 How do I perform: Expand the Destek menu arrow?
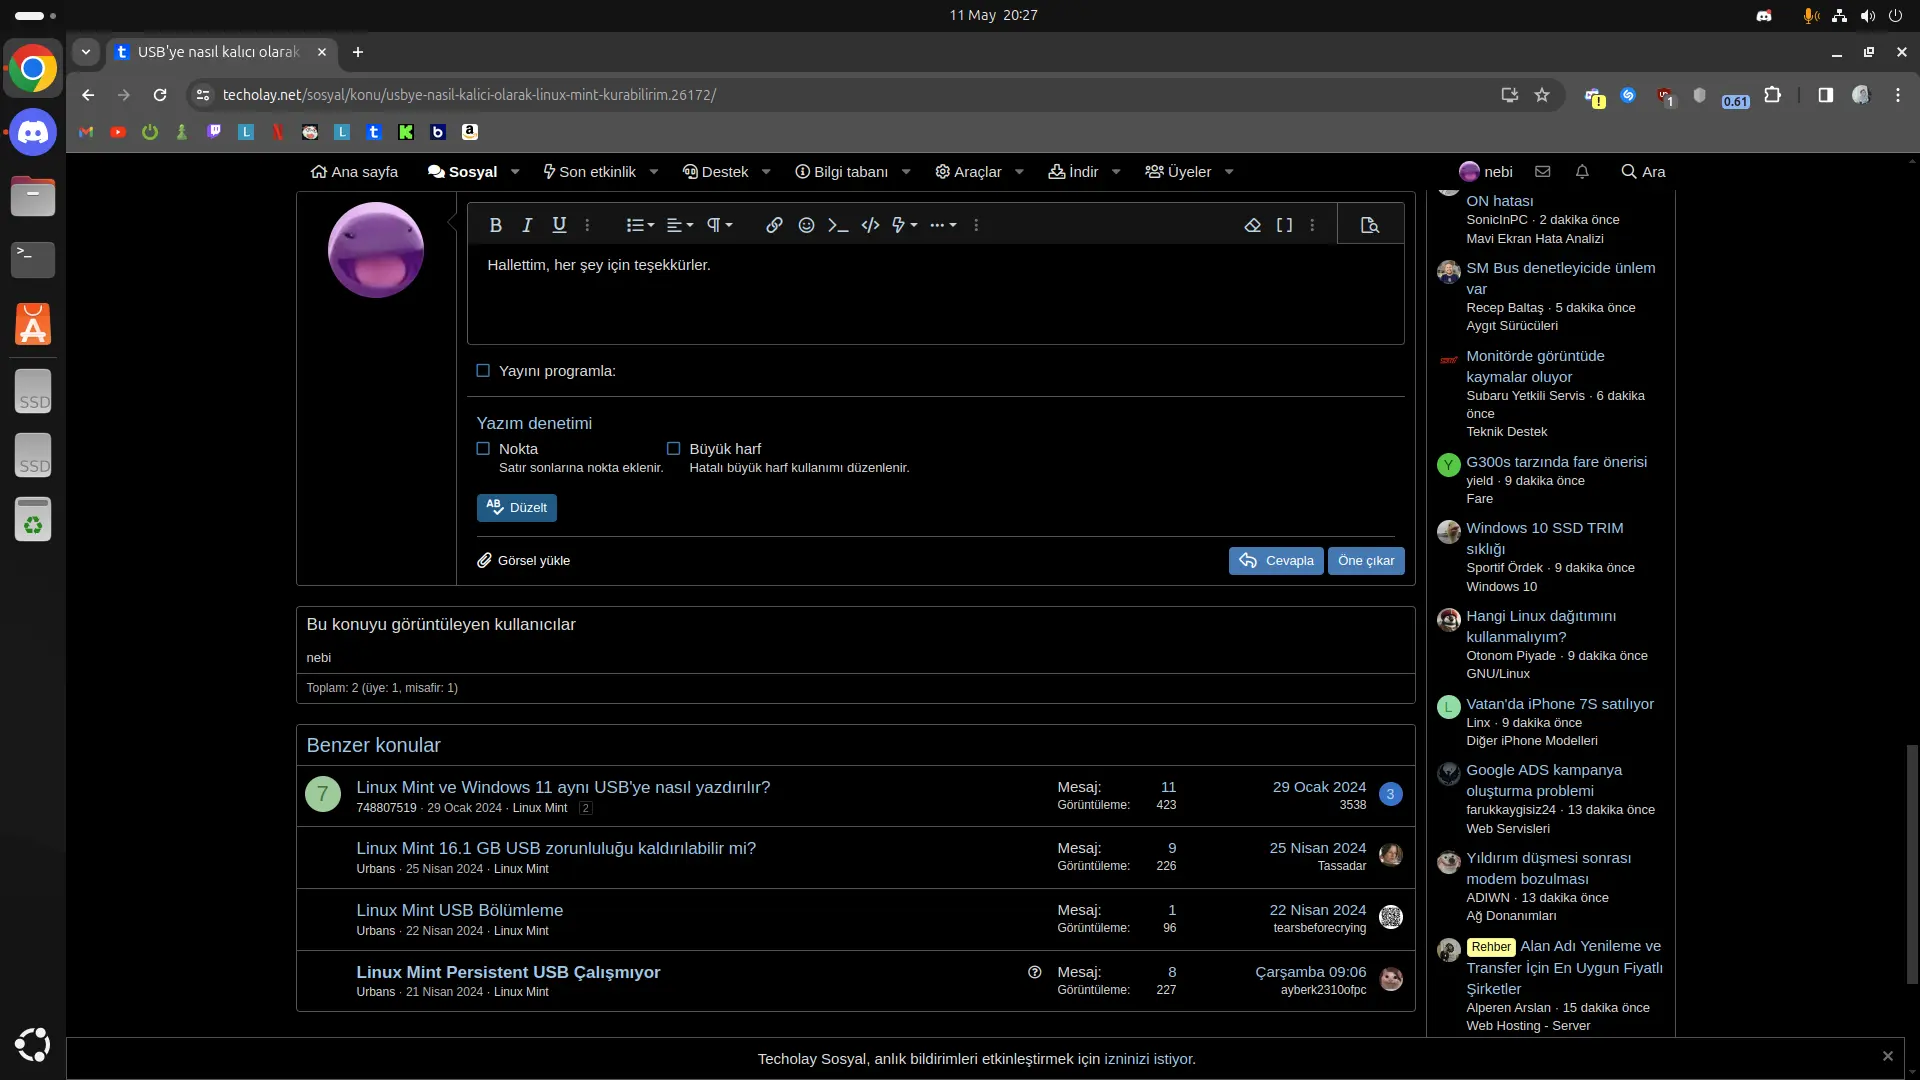(x=766, y=172)
